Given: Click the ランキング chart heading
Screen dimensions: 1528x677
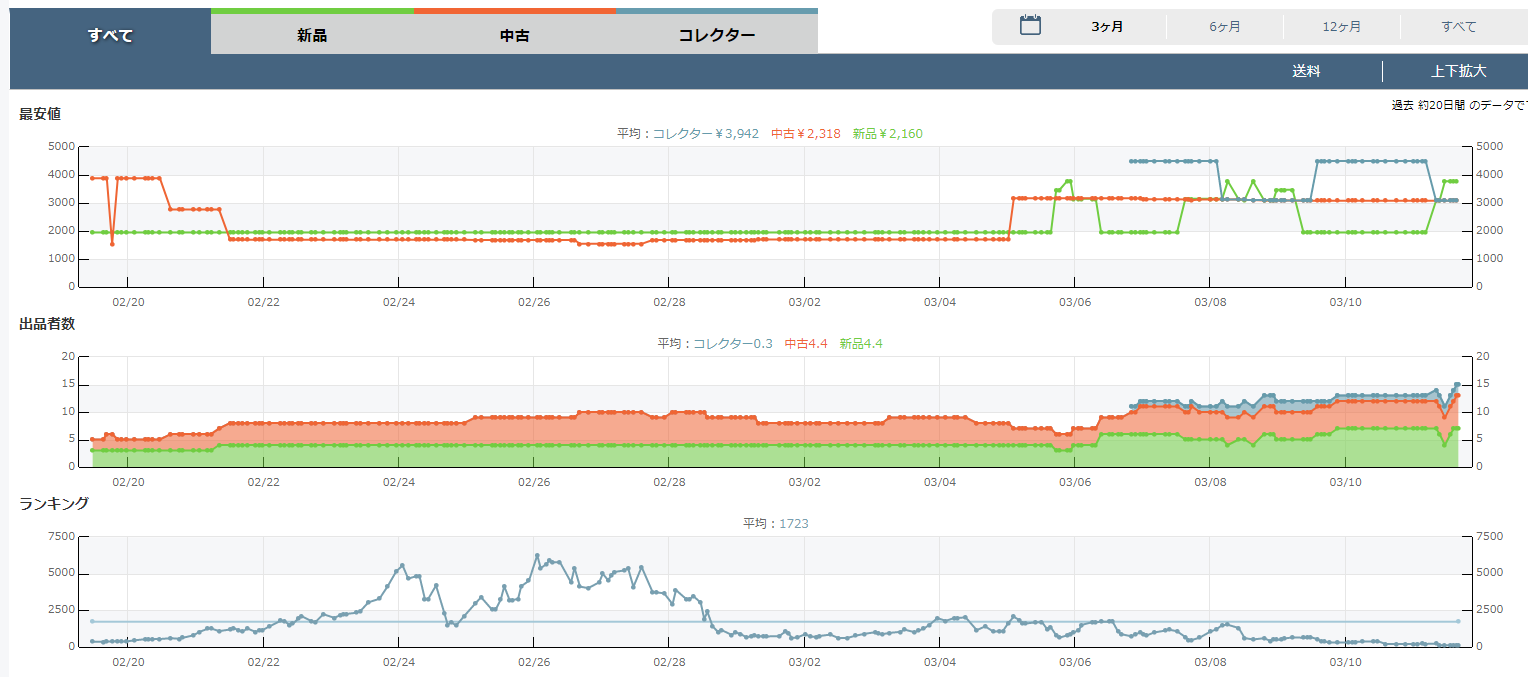Looking at the screenshot, I should 54,503.
